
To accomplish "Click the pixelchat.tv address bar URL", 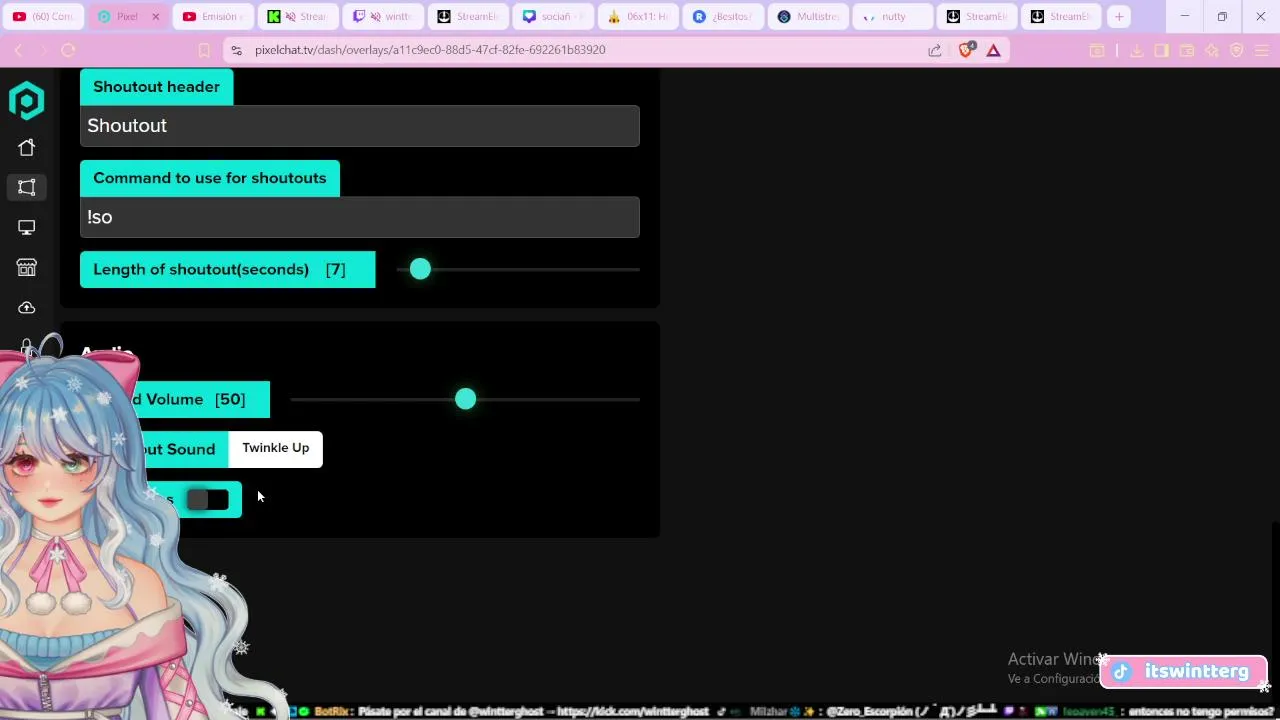I will (x=430, y=50).
